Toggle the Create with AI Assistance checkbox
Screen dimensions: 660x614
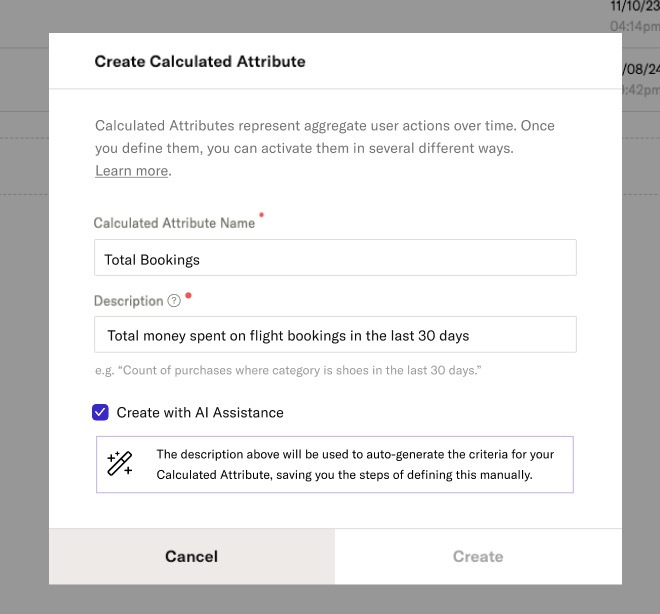pos(100,412)
